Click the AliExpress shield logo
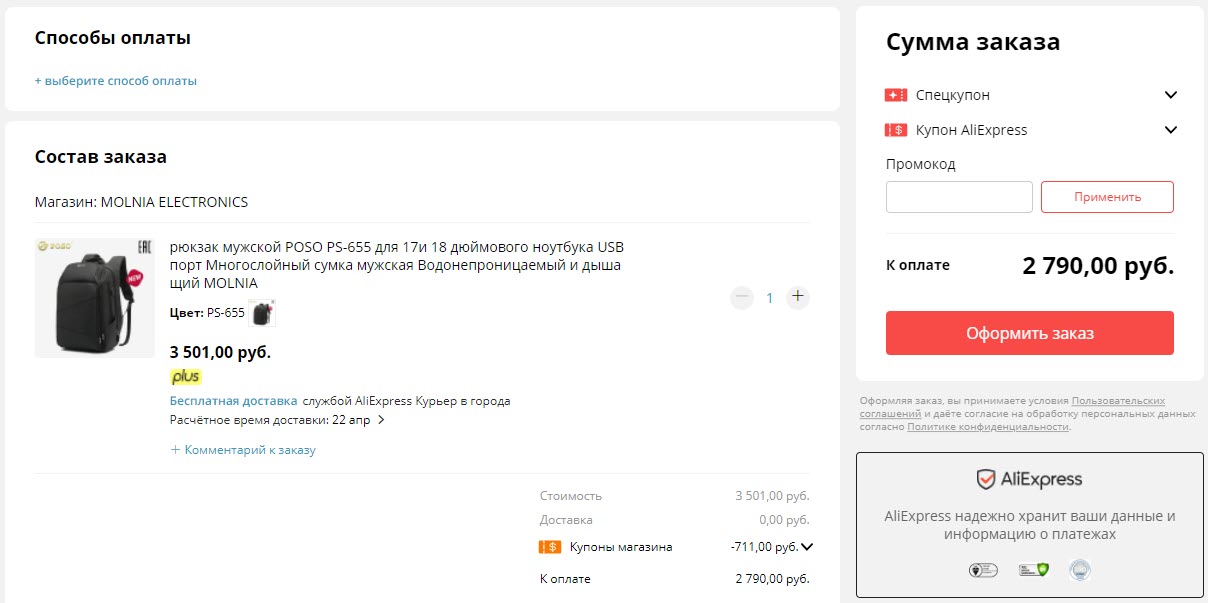1208x603 pixels. [985, 480]
